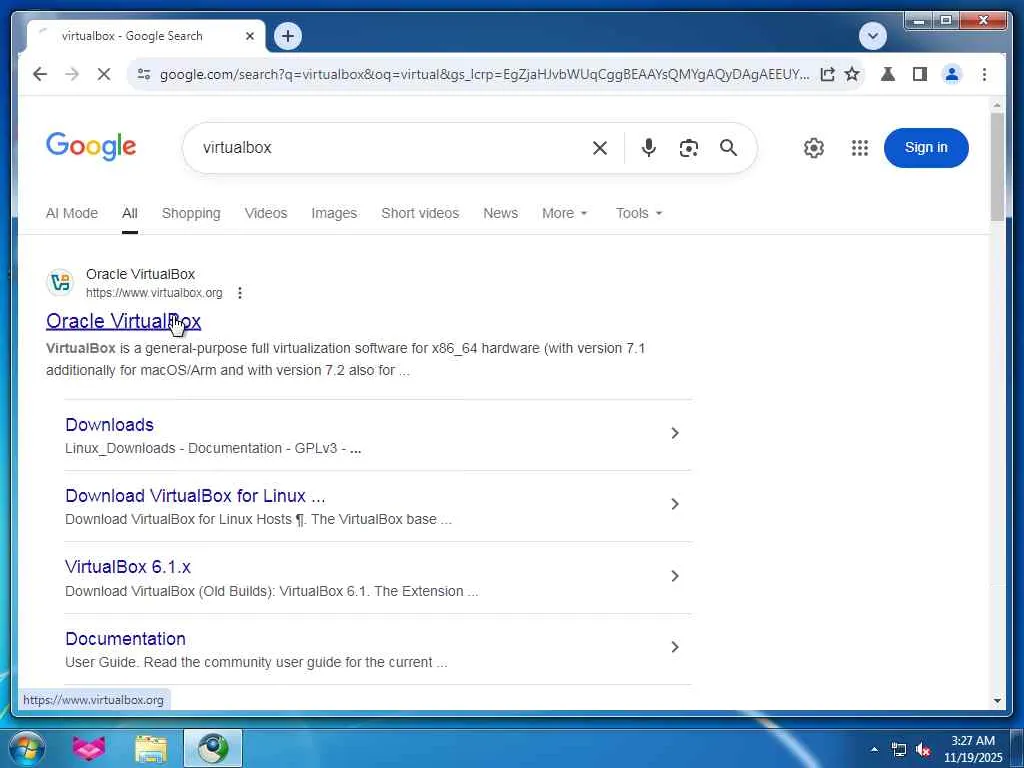The image size is (1024, 768).
Task: Open the VirtualBox 6.1.x sitelink
Action: click(128, 567)
